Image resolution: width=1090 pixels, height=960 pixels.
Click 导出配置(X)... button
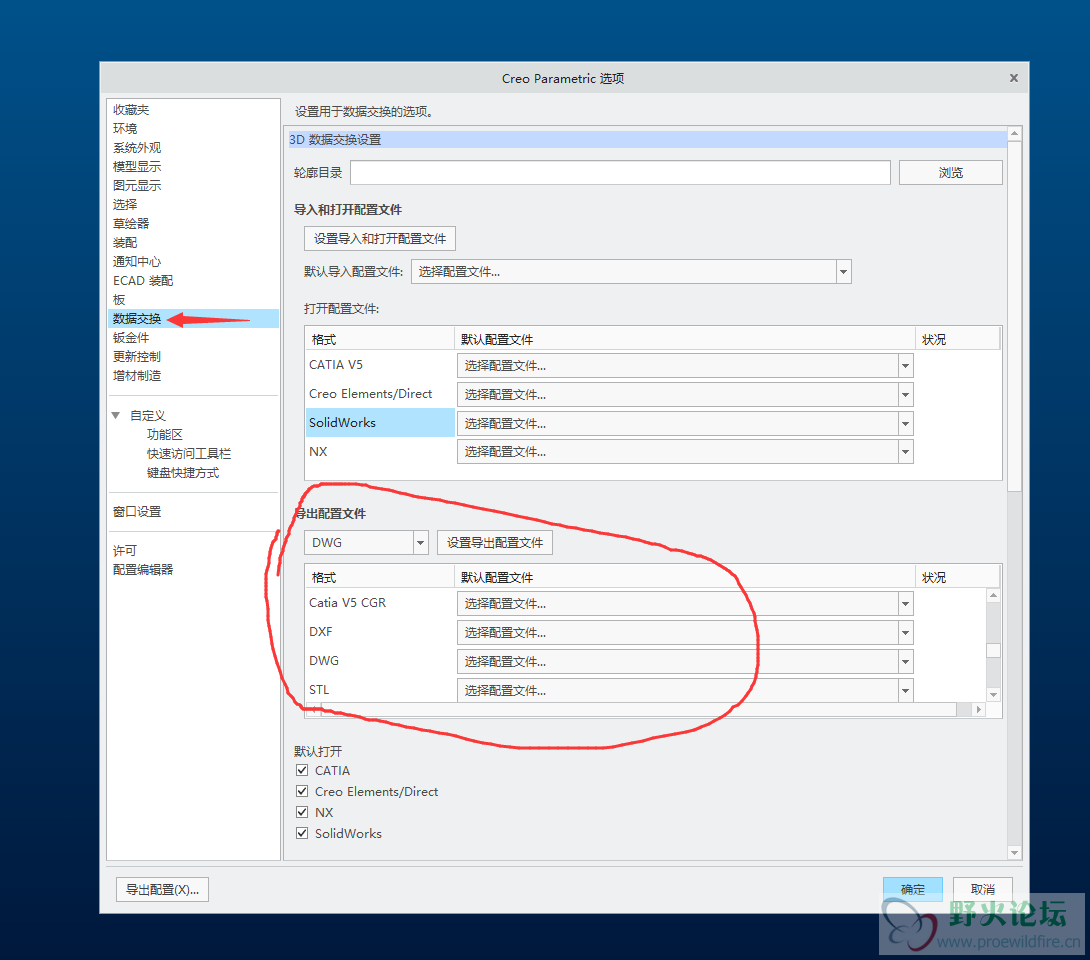[x=162, y=889]
